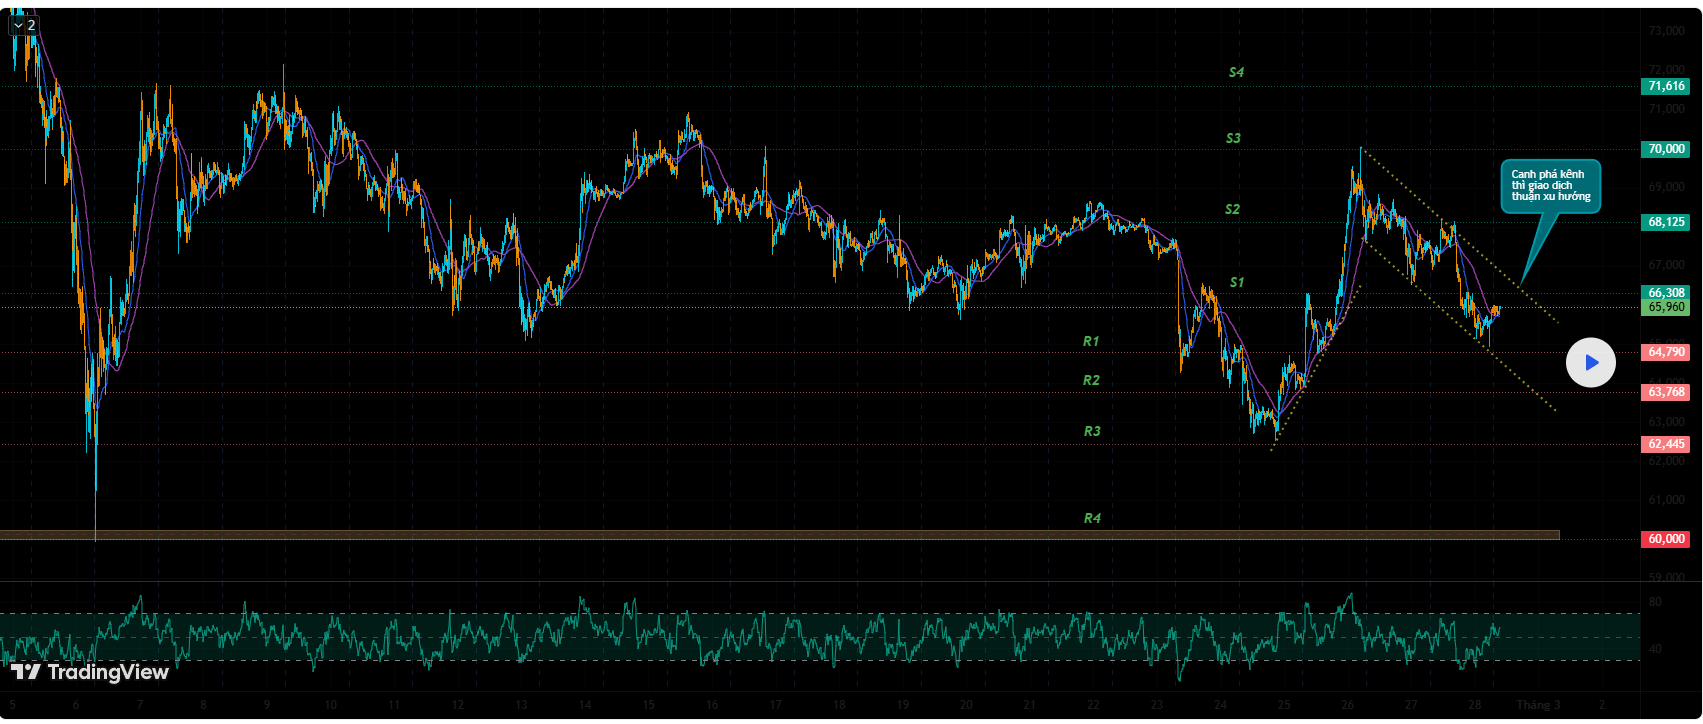Click the 71,616 price label
Screen dimensions: 1703x724
pyautogui.click(x=1665, y=86)
